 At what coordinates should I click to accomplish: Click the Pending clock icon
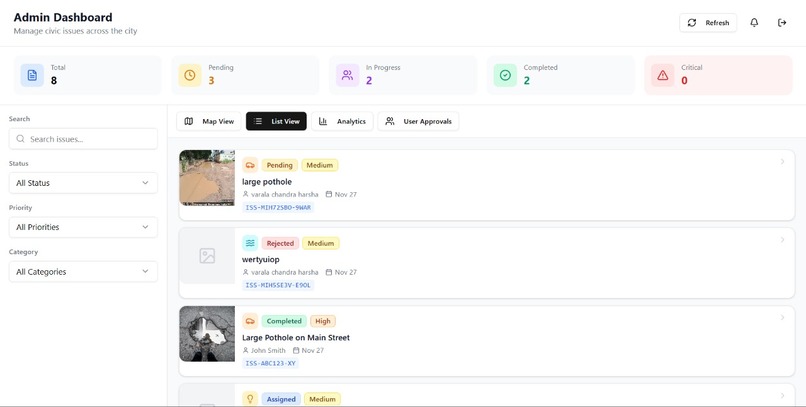coord(190,75)
